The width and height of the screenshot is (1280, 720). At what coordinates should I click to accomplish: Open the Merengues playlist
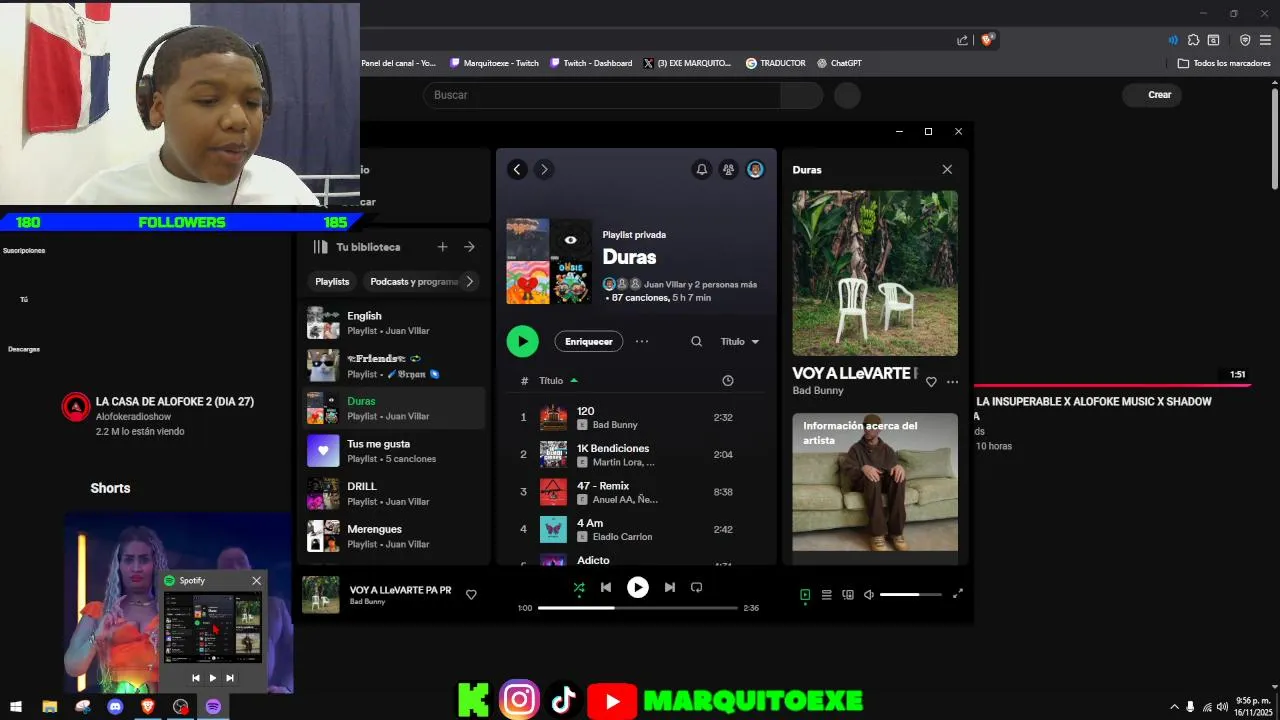[394, 536]
